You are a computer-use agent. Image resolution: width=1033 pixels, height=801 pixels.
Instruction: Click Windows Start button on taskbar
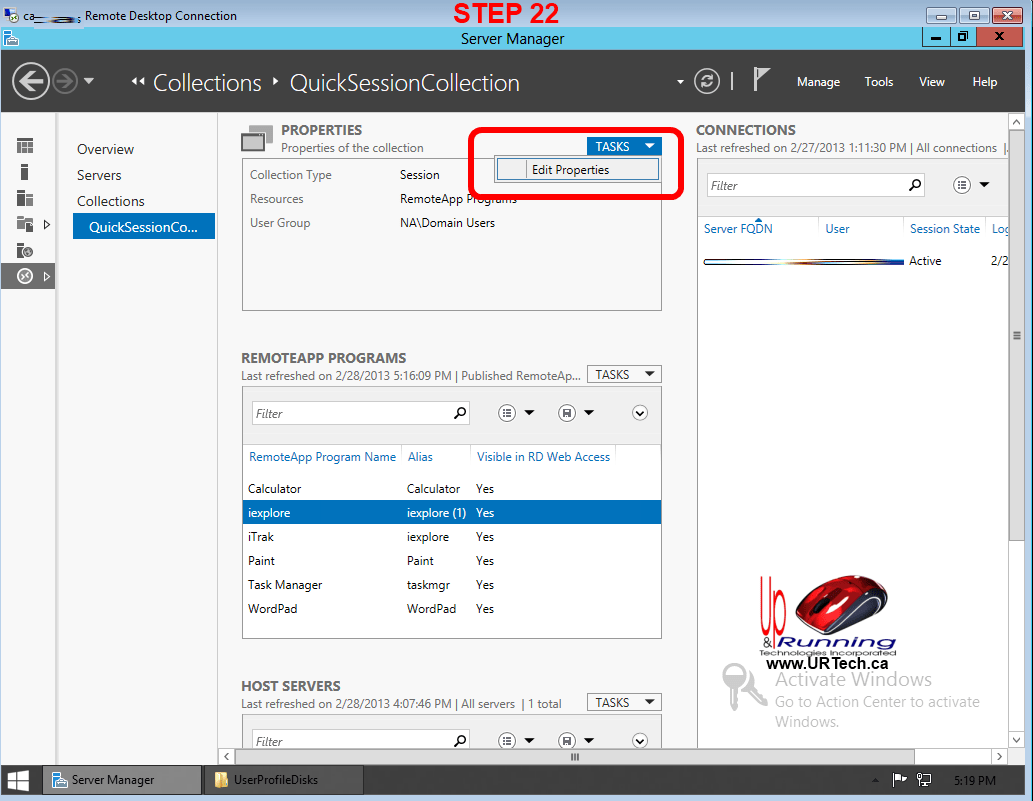tap(19, 780)
